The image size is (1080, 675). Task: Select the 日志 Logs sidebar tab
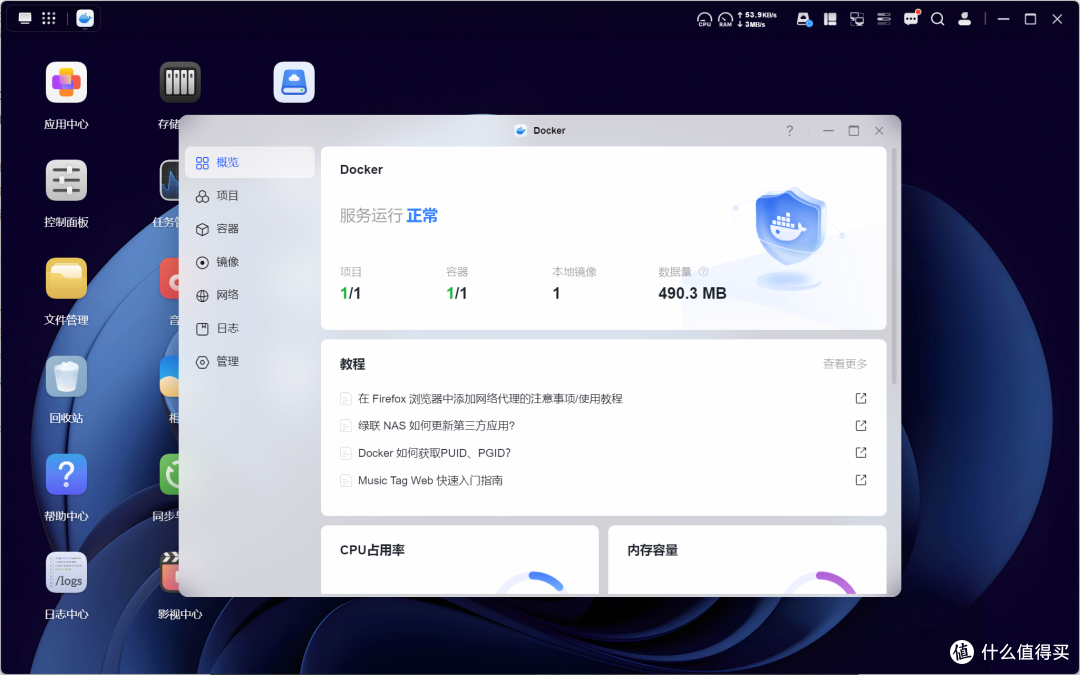point(249,329)
